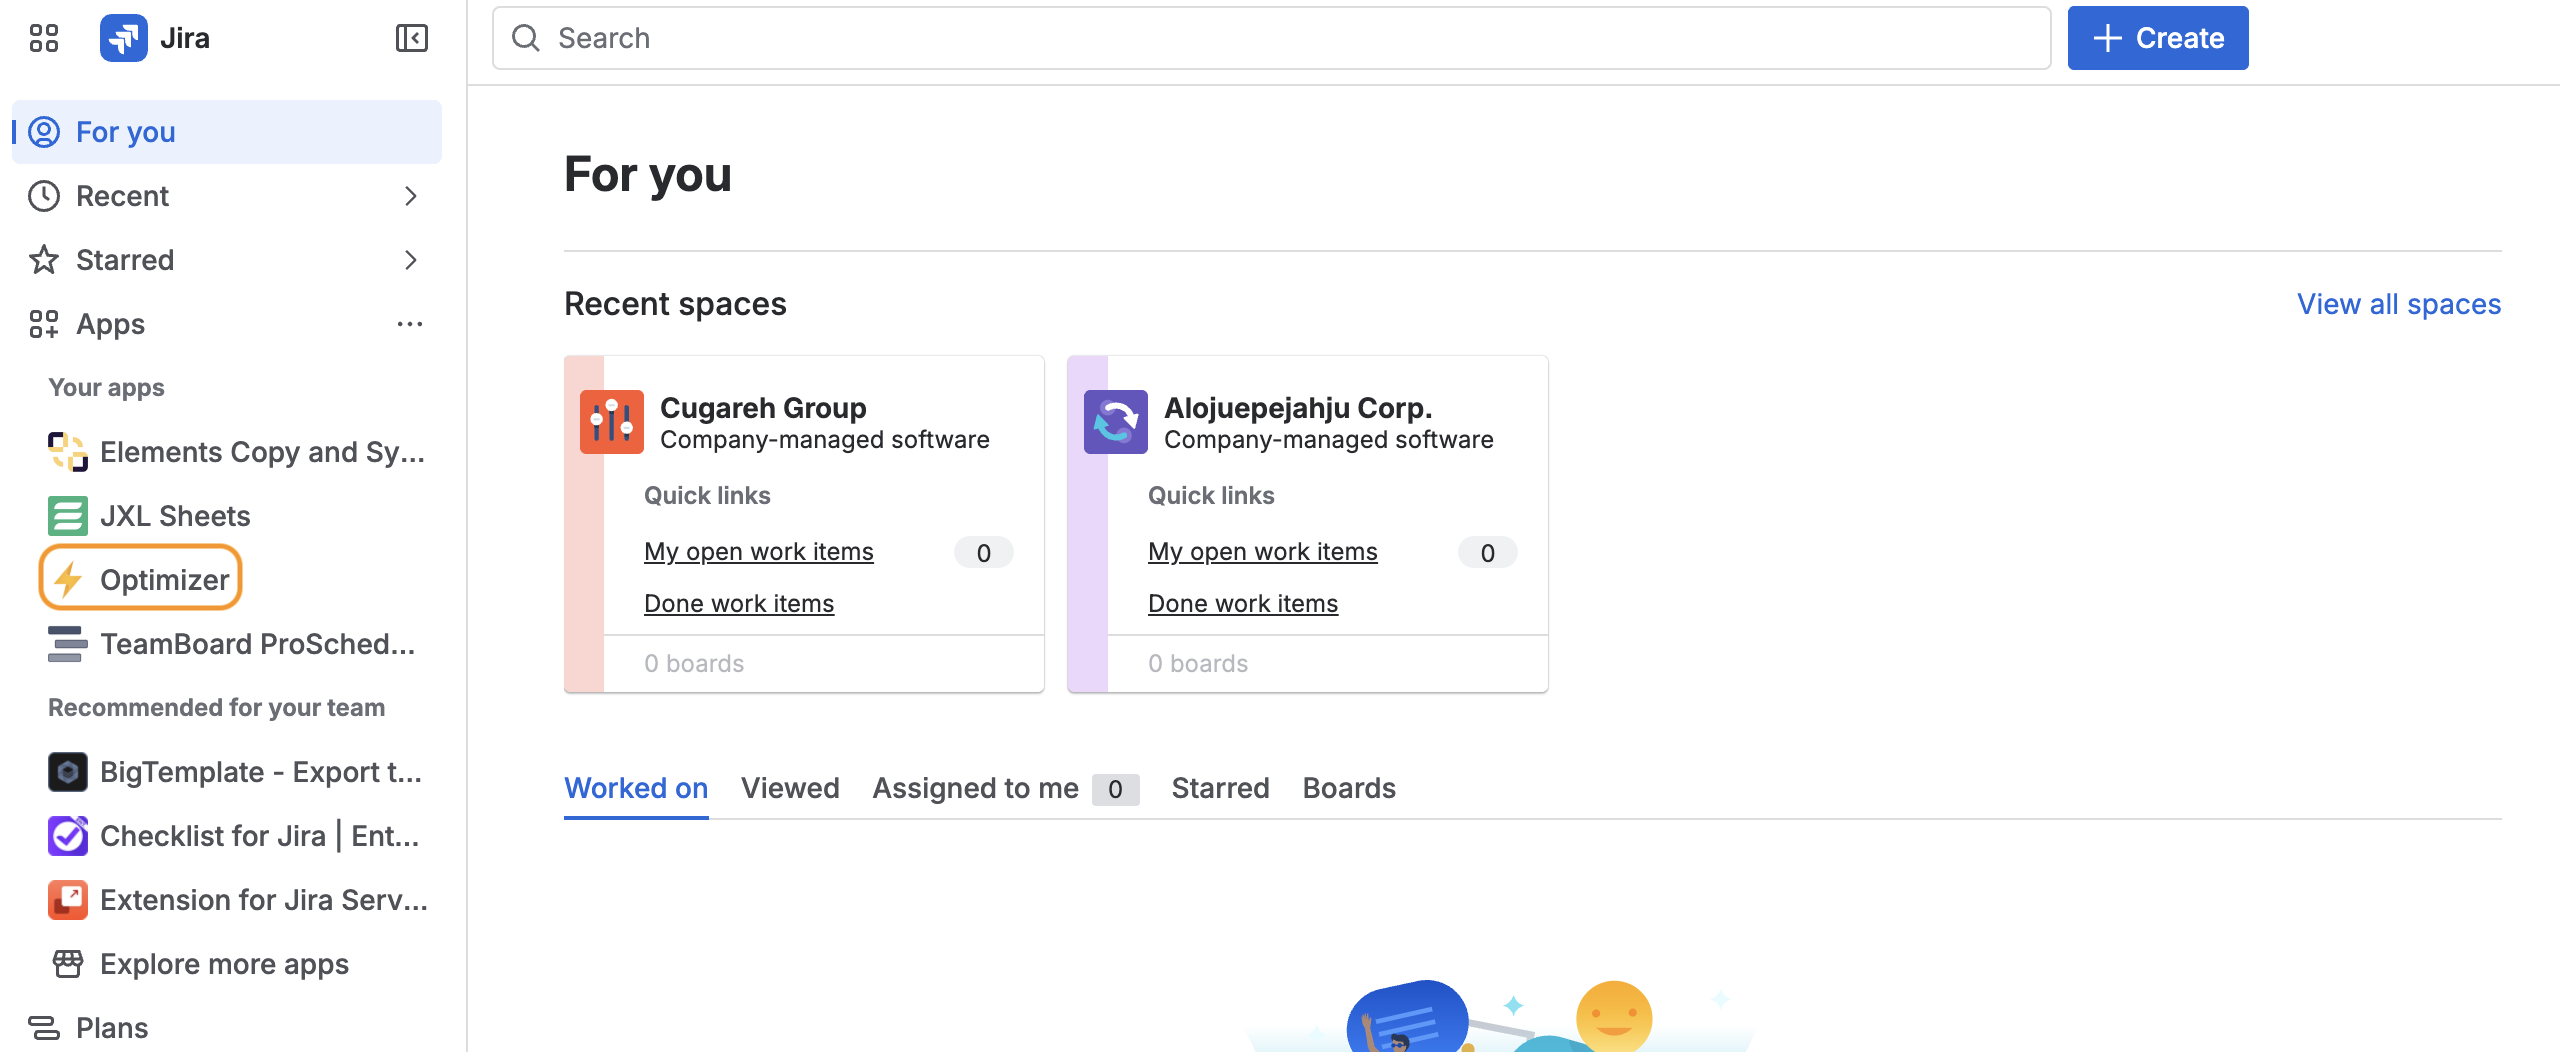Screen dimensions: 2560x1052
Task: Expand the Starred menu chevron
Action: pos(410,260)
